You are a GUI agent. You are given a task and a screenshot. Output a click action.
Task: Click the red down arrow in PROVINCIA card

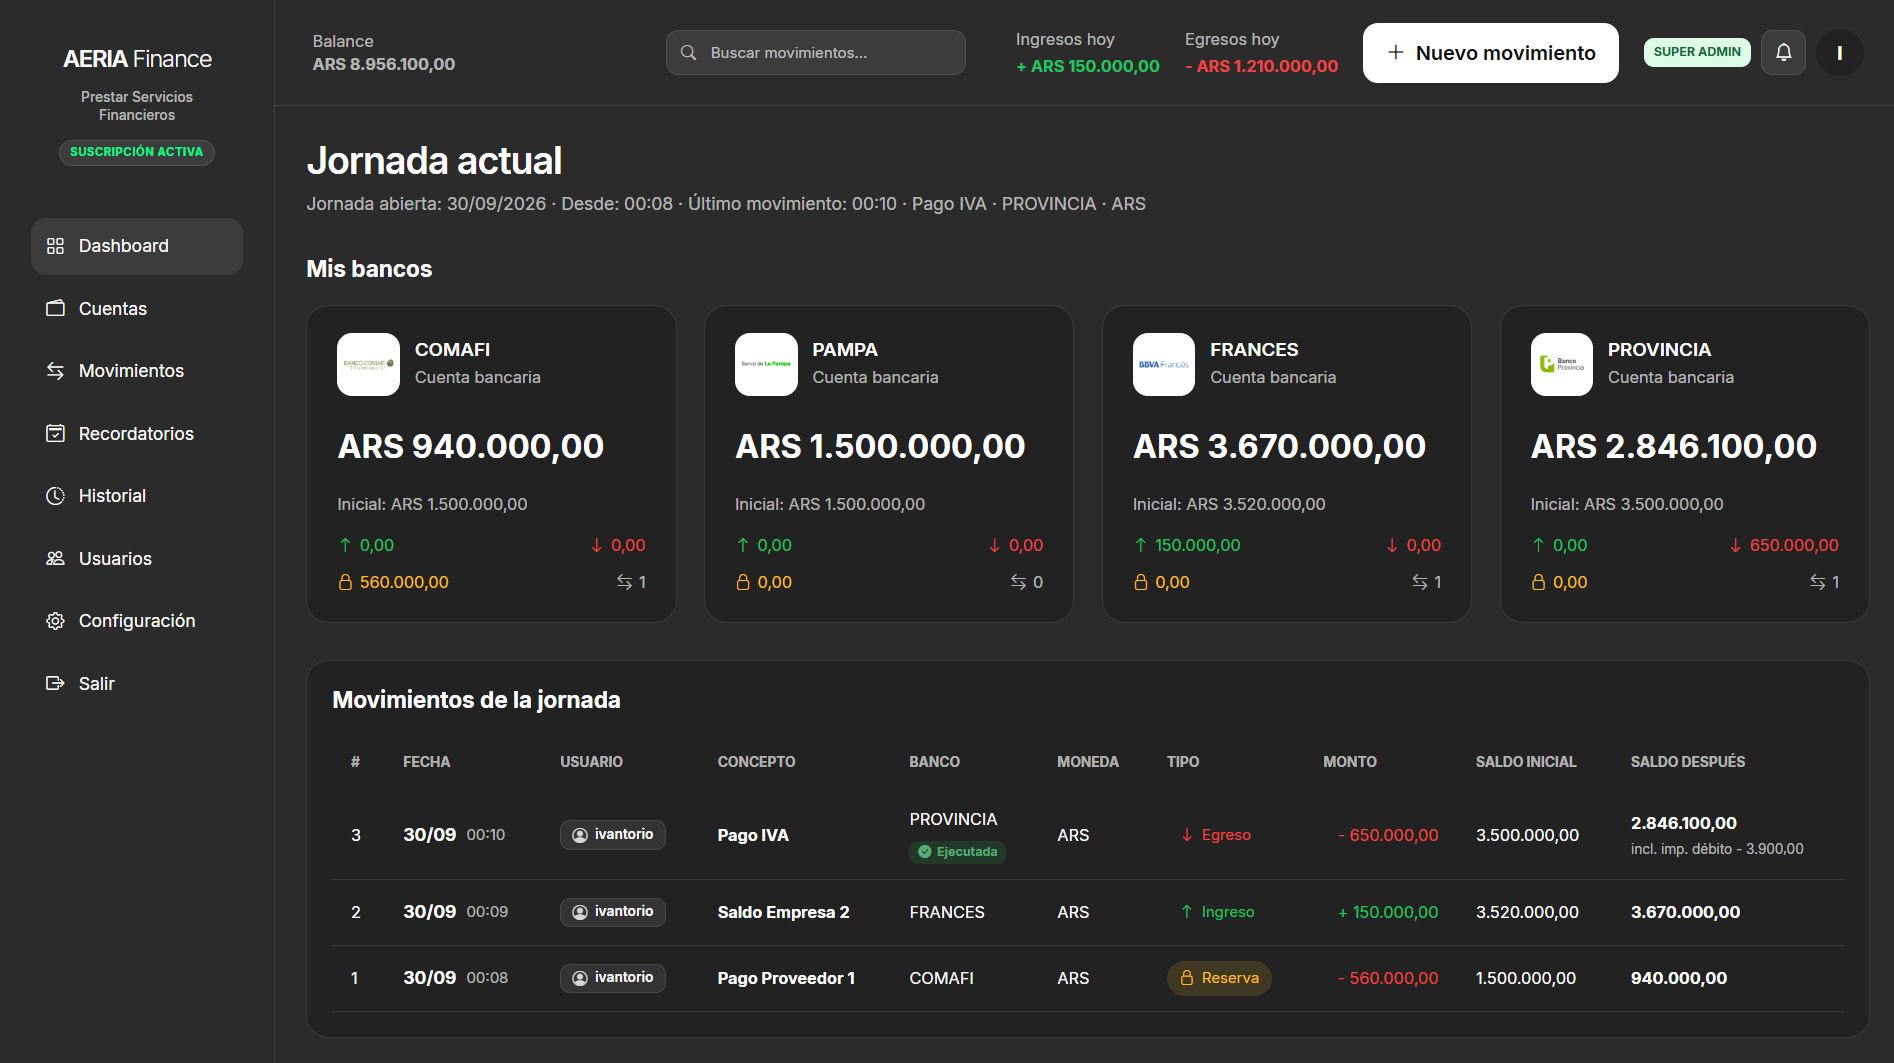1735,545
